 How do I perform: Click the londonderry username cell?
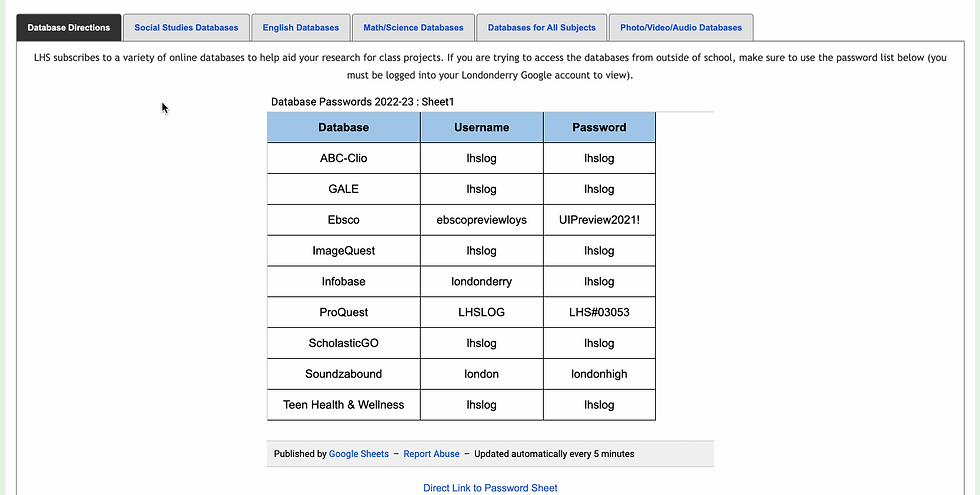[x=482, y=281]
